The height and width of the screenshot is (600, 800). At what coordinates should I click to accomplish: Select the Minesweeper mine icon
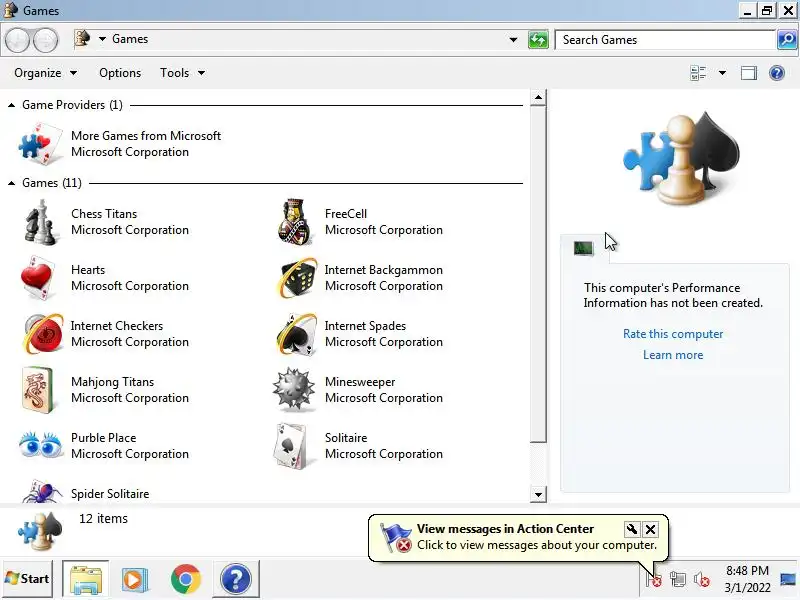click(293, 390)
